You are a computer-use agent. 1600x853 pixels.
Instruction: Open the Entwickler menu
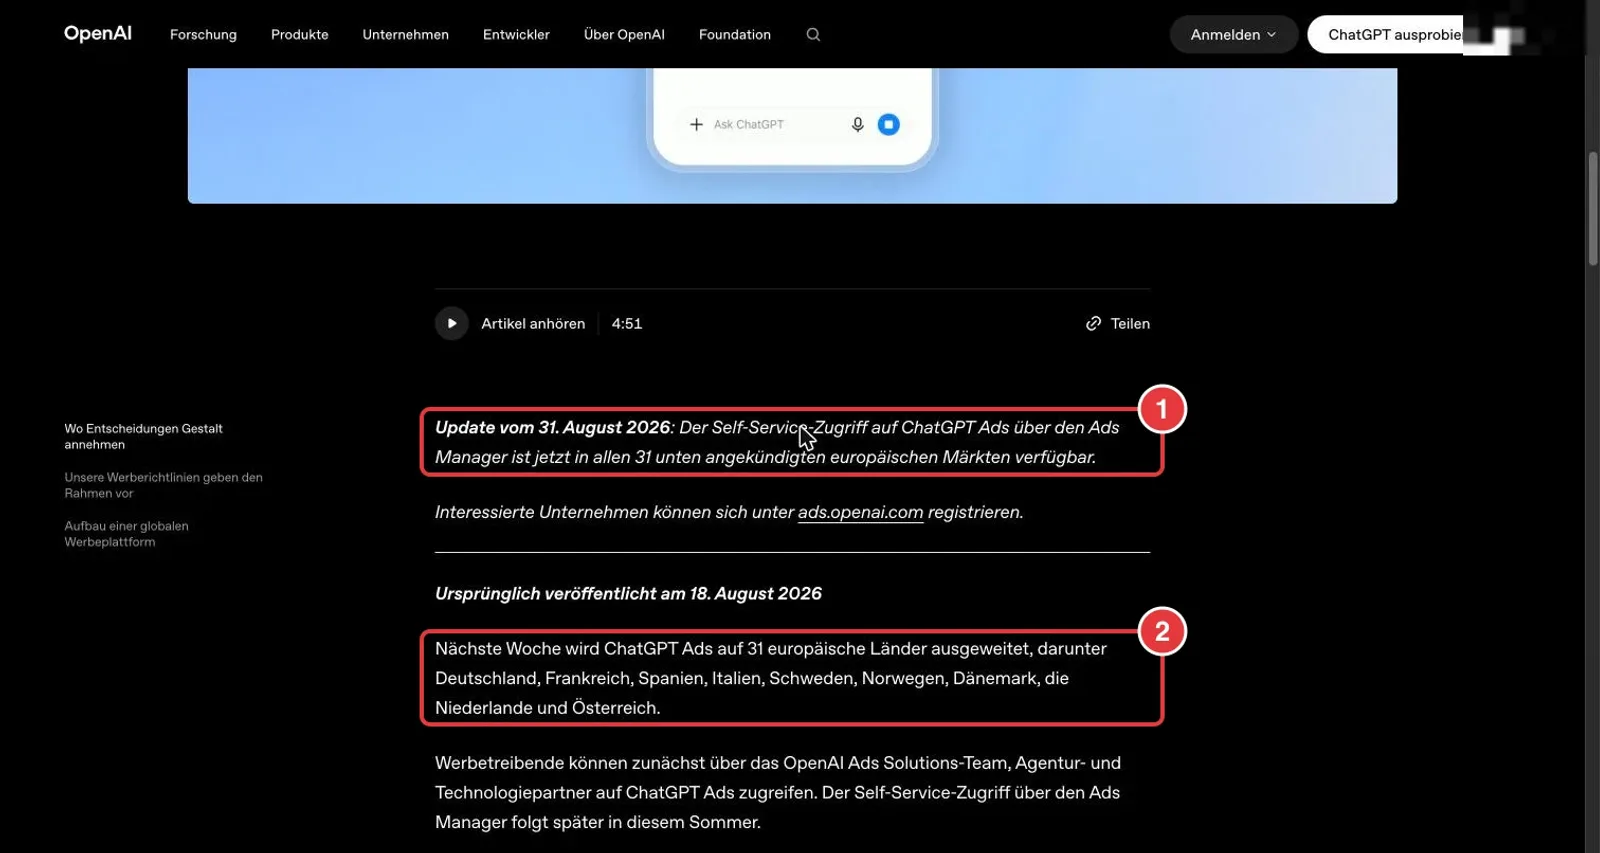(516, 34)
